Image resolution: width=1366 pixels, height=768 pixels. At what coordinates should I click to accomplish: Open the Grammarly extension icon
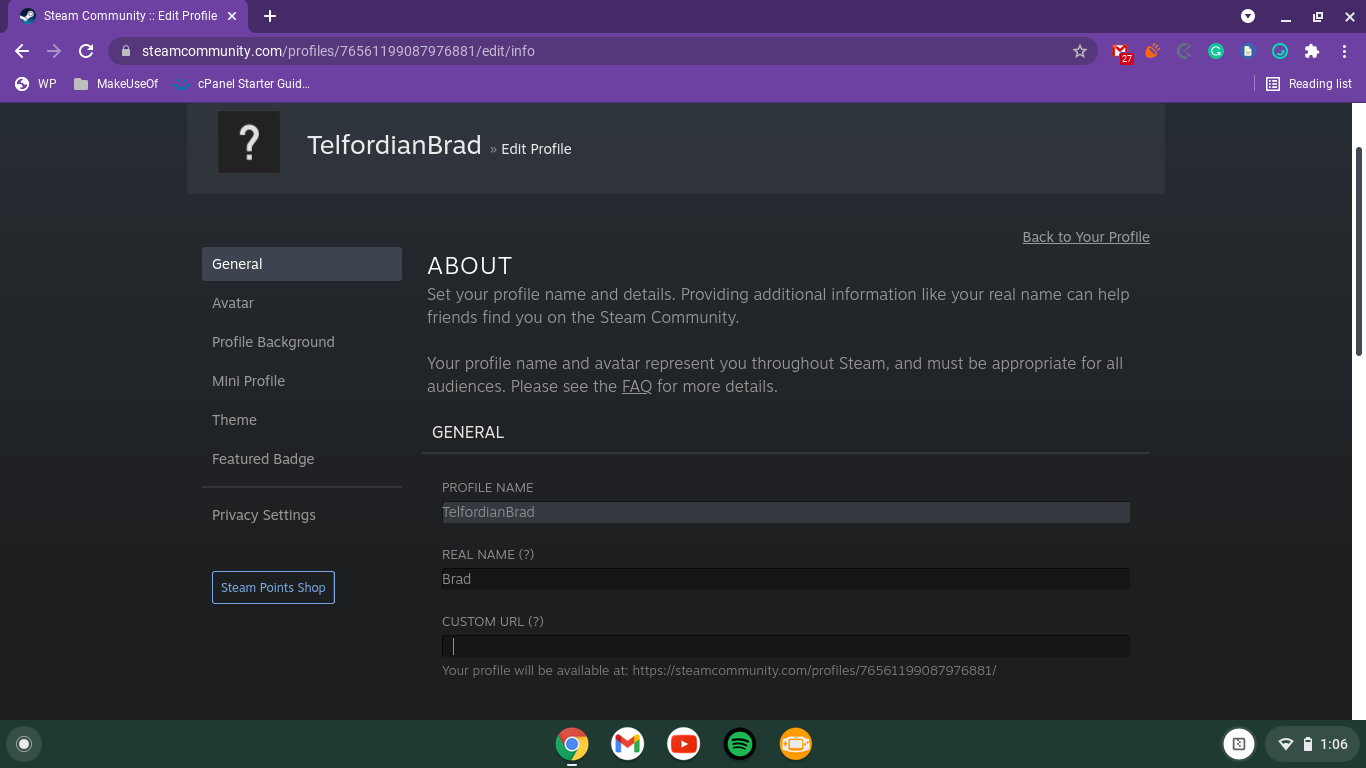[1216, 51]
